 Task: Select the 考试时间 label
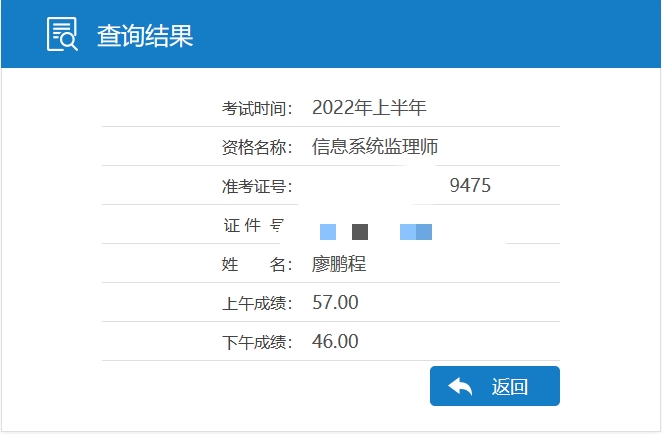[x=257, y=108]
